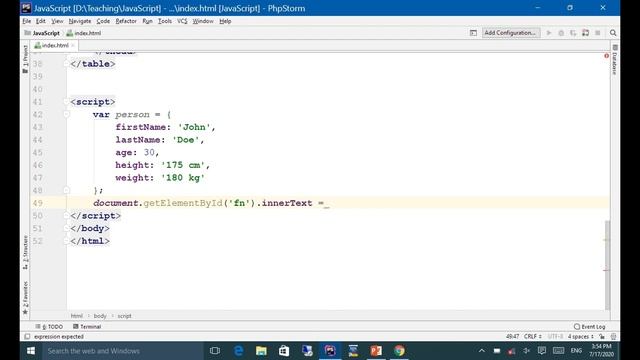Image resolution: width=640 pixels, height=360 pixels.
Task: Open the Structure tool window strip
Action: [x=25, y=252]
